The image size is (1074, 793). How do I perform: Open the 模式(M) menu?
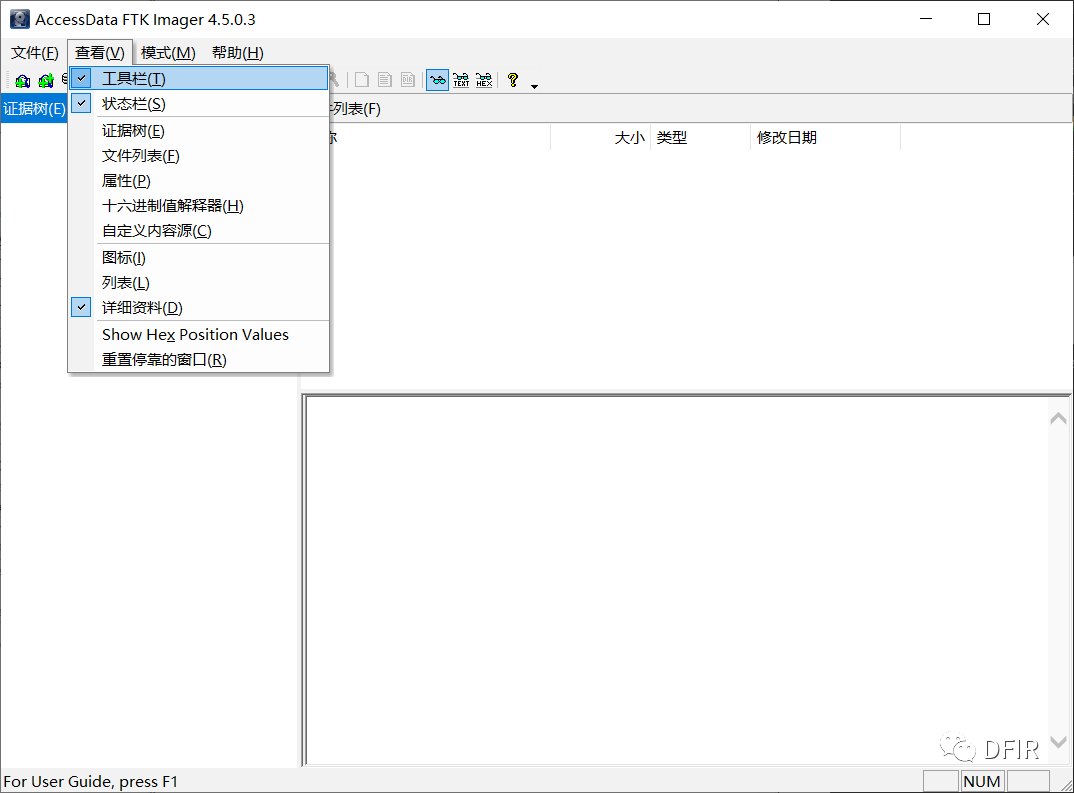click(x=168, y=53)
